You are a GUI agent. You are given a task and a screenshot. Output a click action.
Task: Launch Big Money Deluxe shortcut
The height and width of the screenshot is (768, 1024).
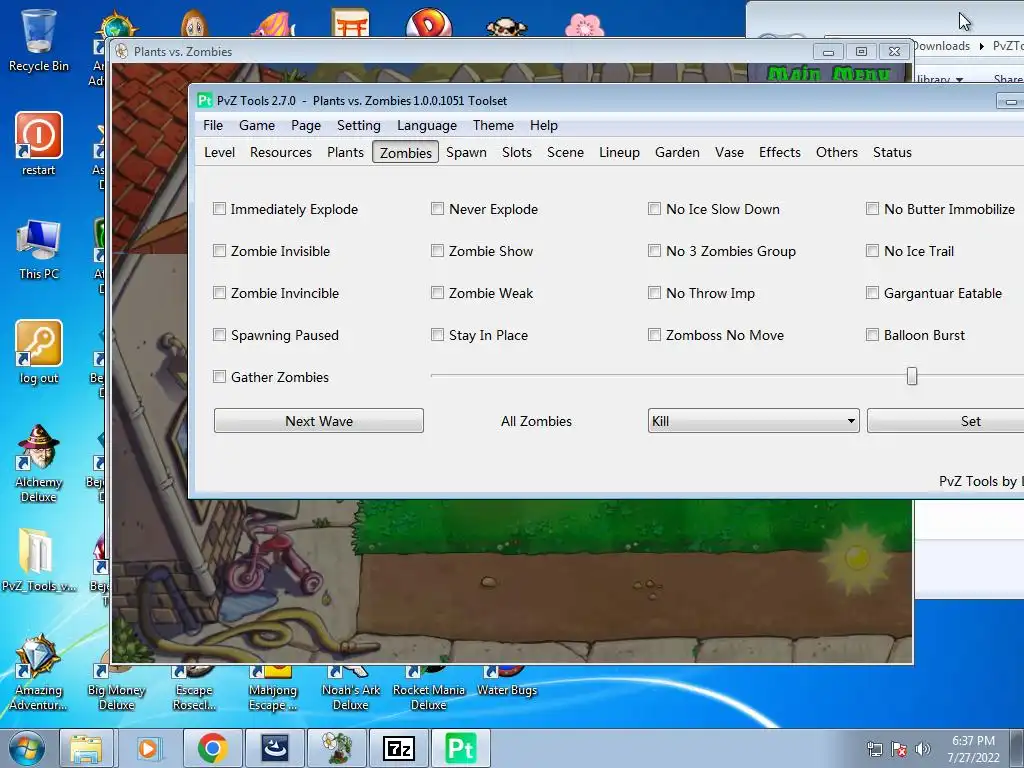[116, 689]
